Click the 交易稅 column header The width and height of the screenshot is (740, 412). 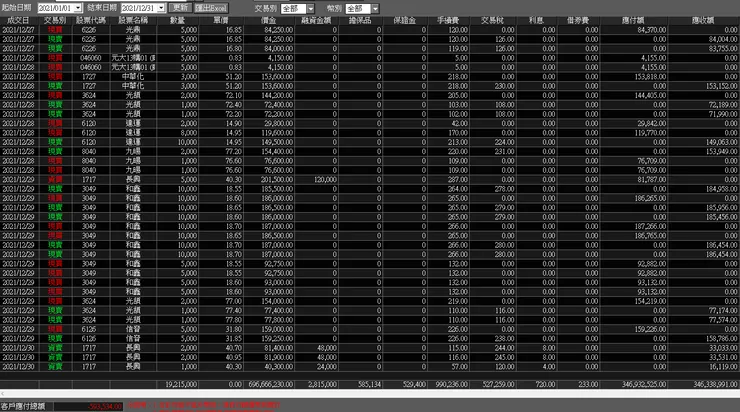[x=493, y=20]
